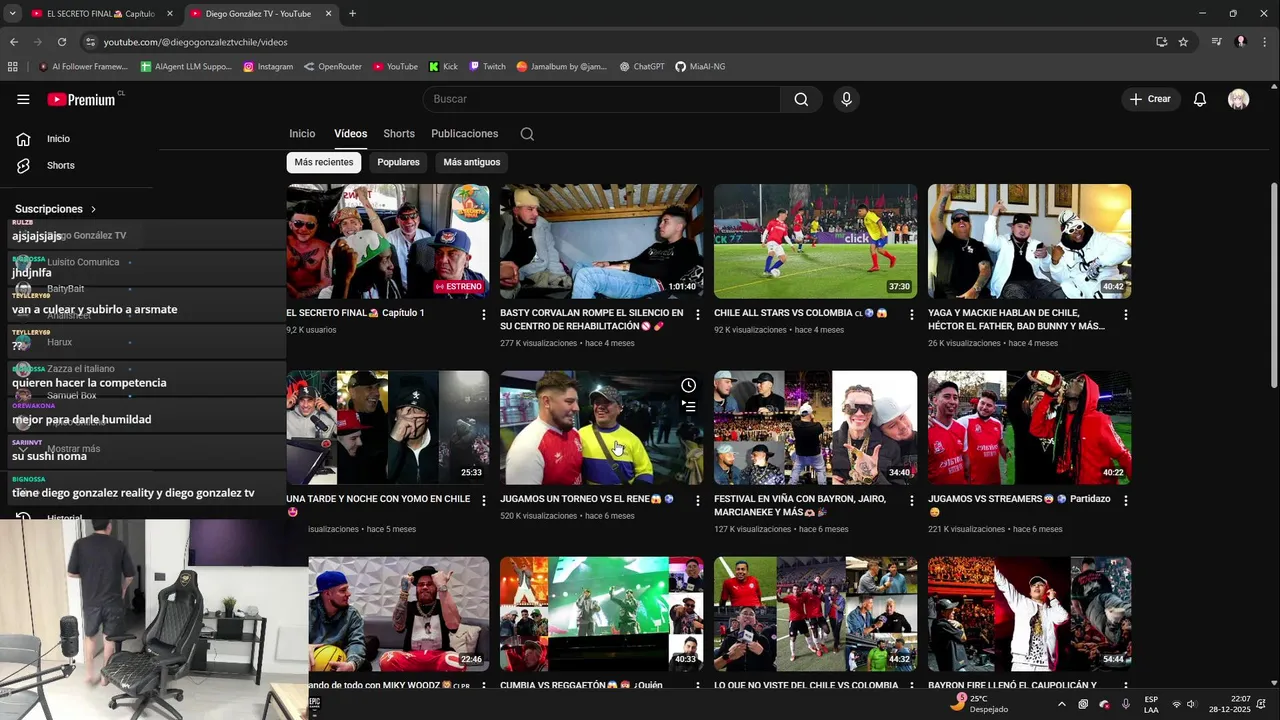
Task: Open view site information icon in address bar
Action: coord(90,42)
